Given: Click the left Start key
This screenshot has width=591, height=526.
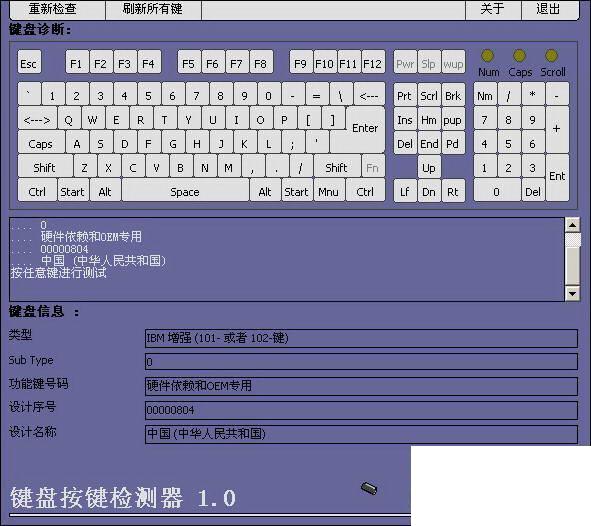Looking at the screenshot, I should [73, 191].
